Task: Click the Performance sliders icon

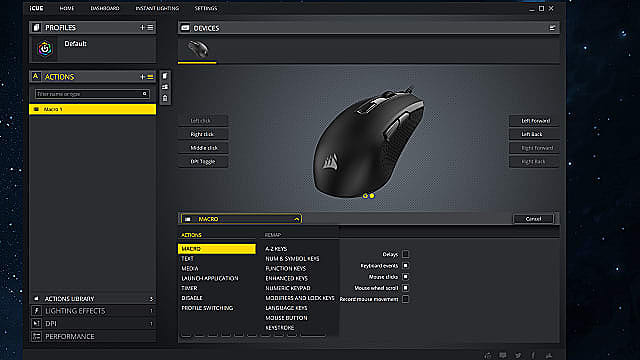Action: pos(36,336)
